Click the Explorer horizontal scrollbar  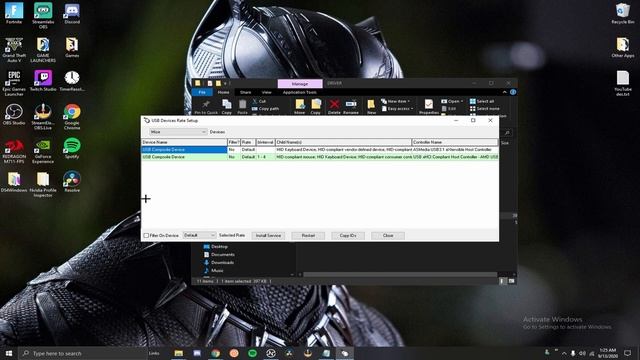400,275
